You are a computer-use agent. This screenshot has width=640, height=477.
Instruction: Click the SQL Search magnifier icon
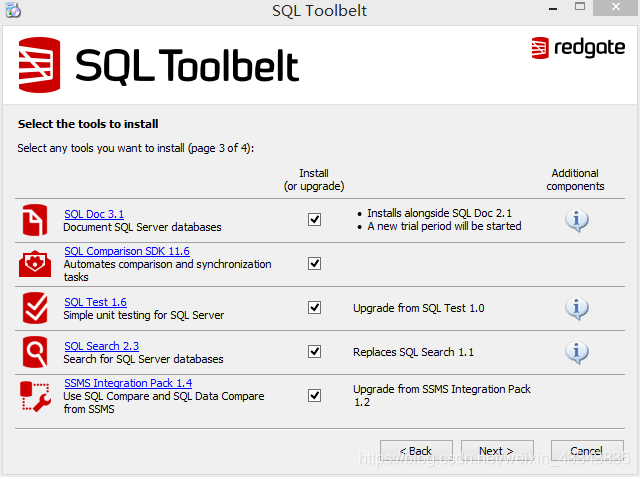point(35,352)
